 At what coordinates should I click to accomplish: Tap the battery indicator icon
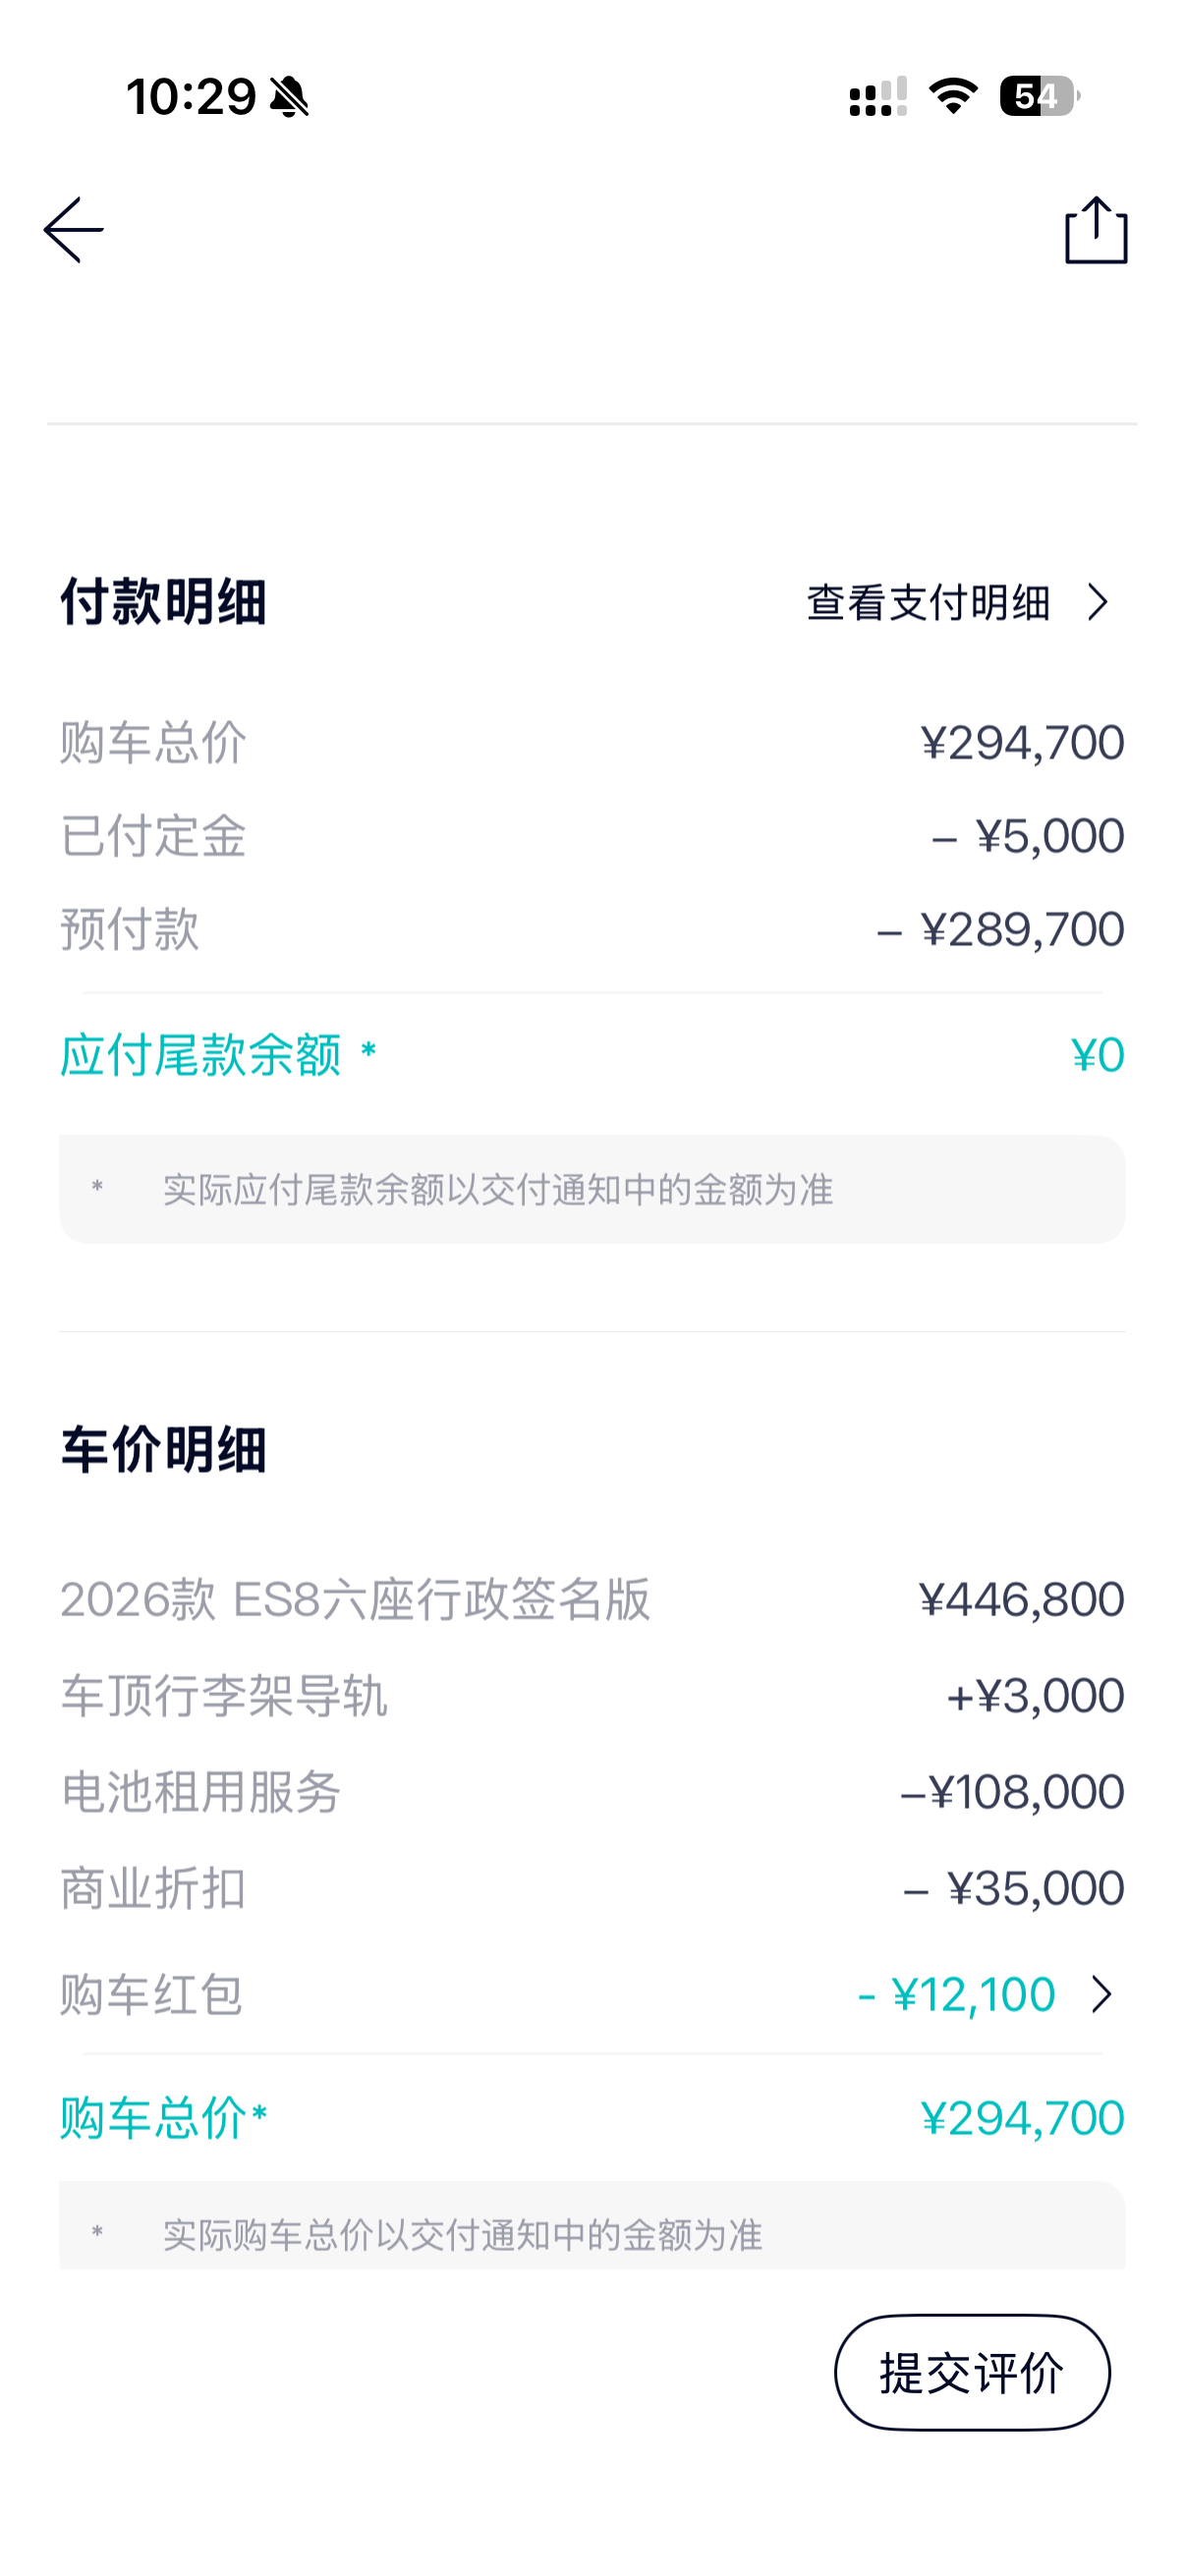pos(1040,96)
